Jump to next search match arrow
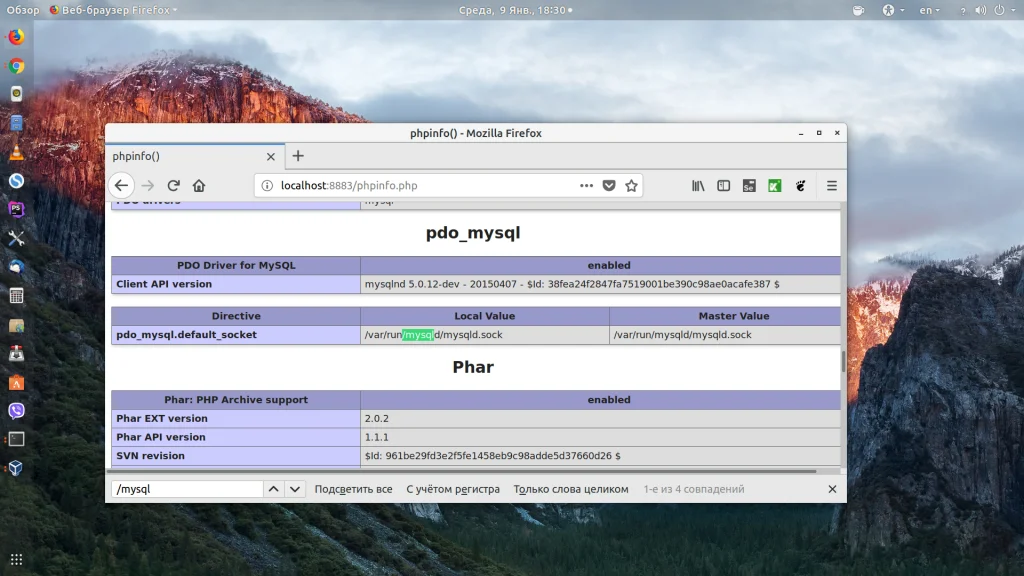Viewport: 1024px width, 576px height. (294, 489)
